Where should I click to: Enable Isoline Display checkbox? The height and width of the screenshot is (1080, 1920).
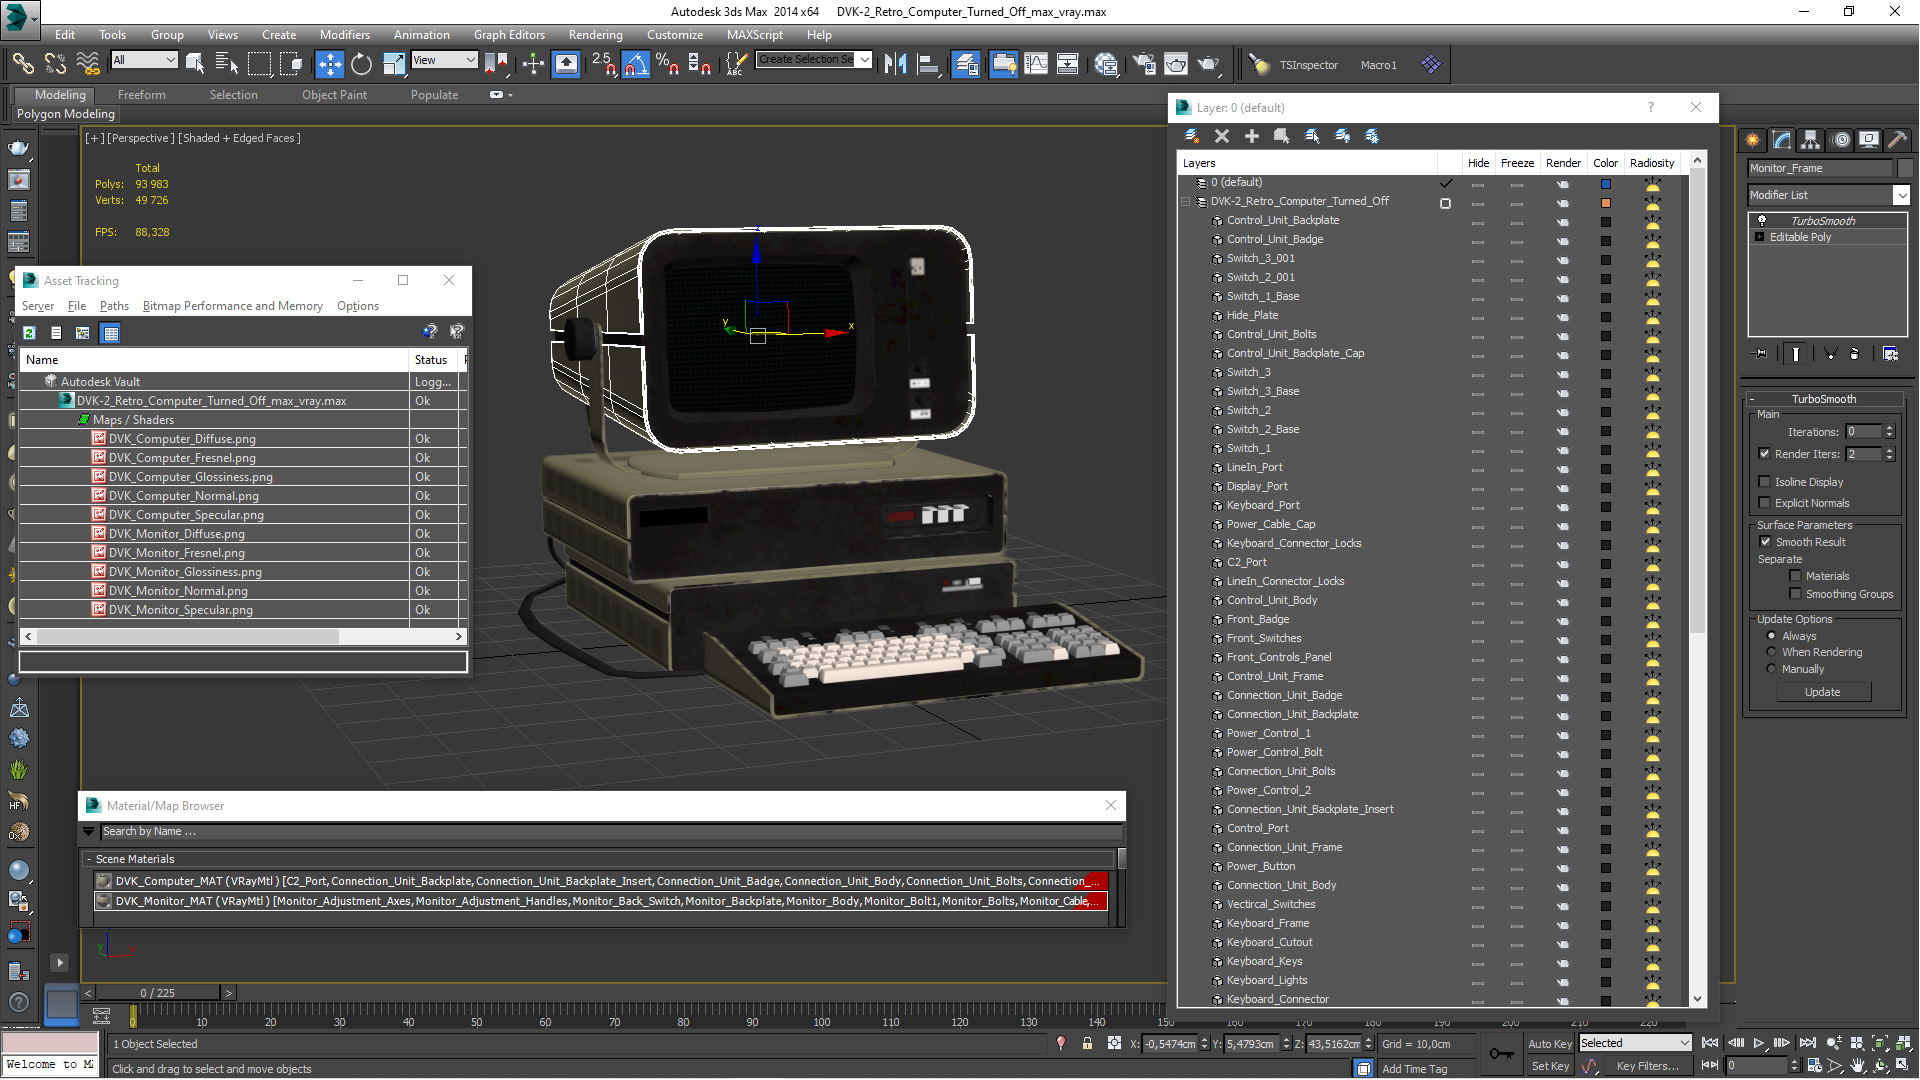1764,482
